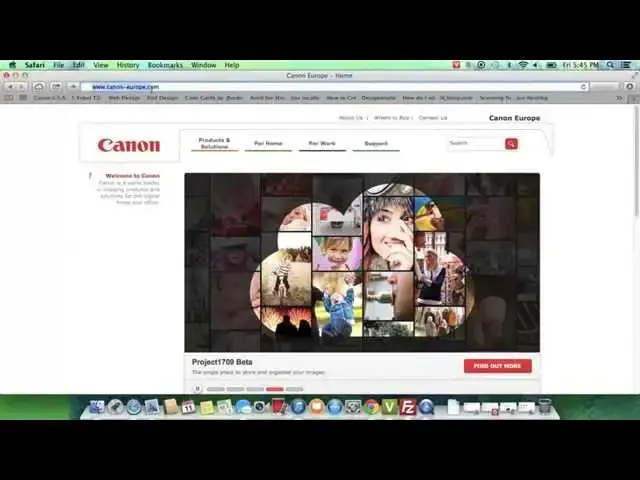
Task: Click the page vertical scrollbar
Action: click(x=636, y=161)
